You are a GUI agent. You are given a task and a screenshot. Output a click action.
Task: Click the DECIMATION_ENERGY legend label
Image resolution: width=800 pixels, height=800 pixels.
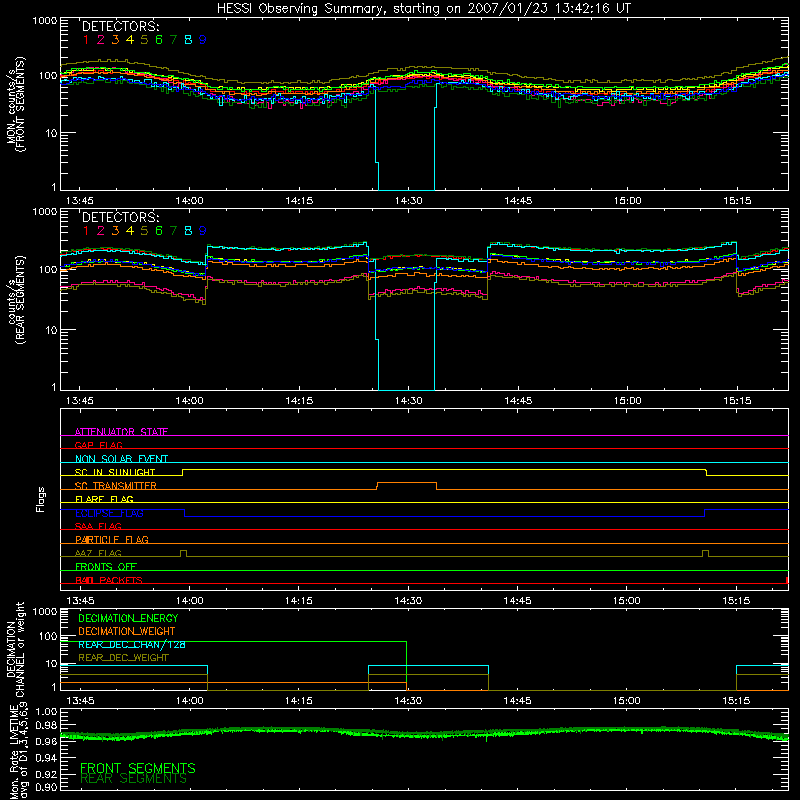coord(128,618)
